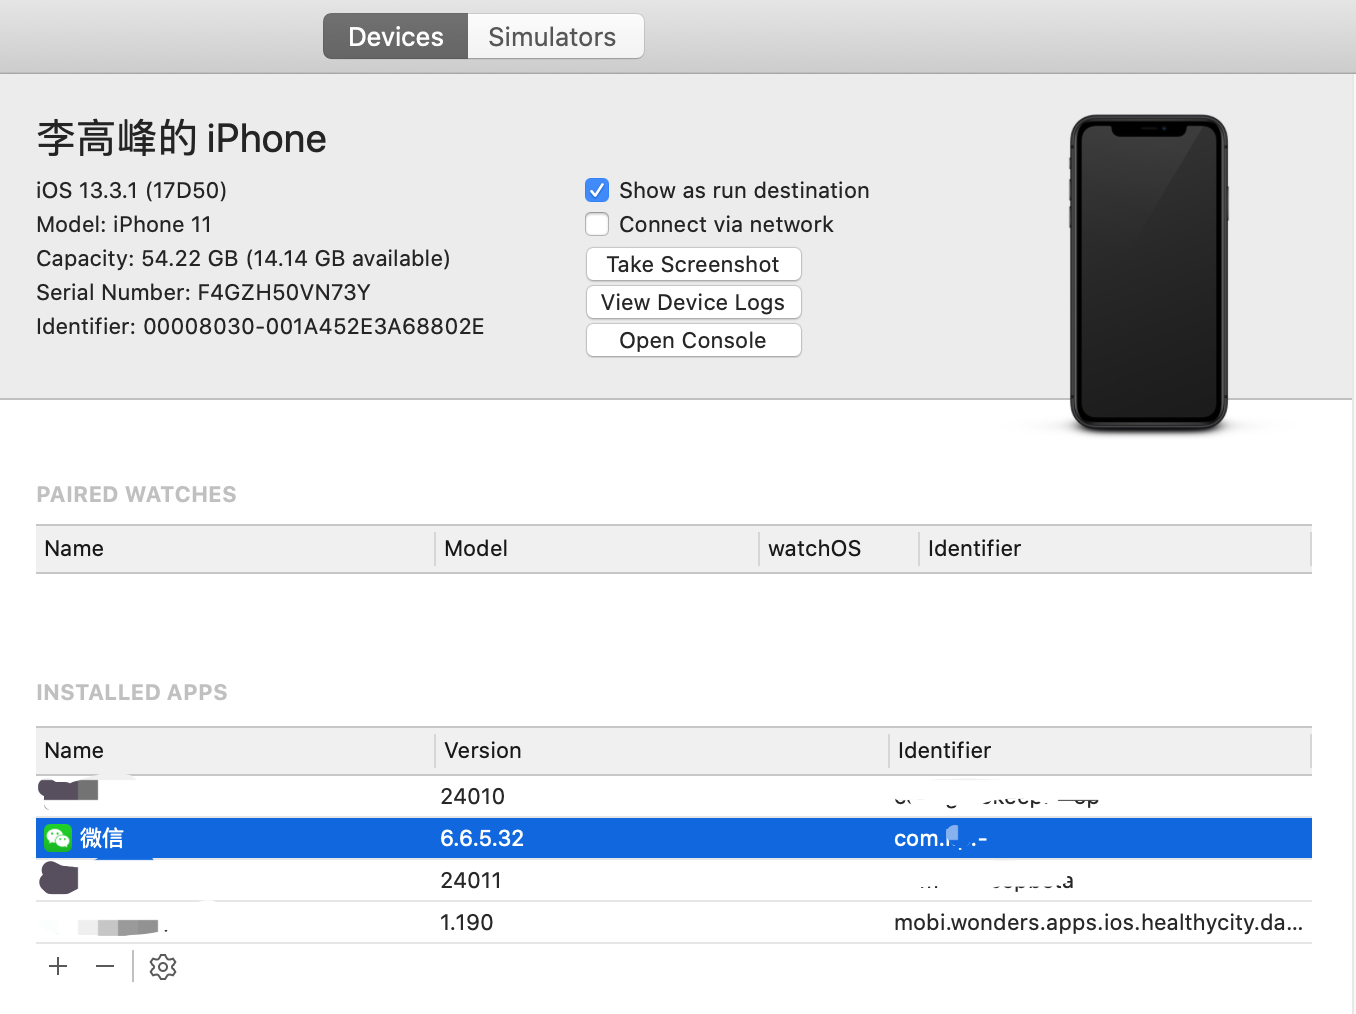Click the Take Screenshot button
1356x1014 pixels.
693,264
